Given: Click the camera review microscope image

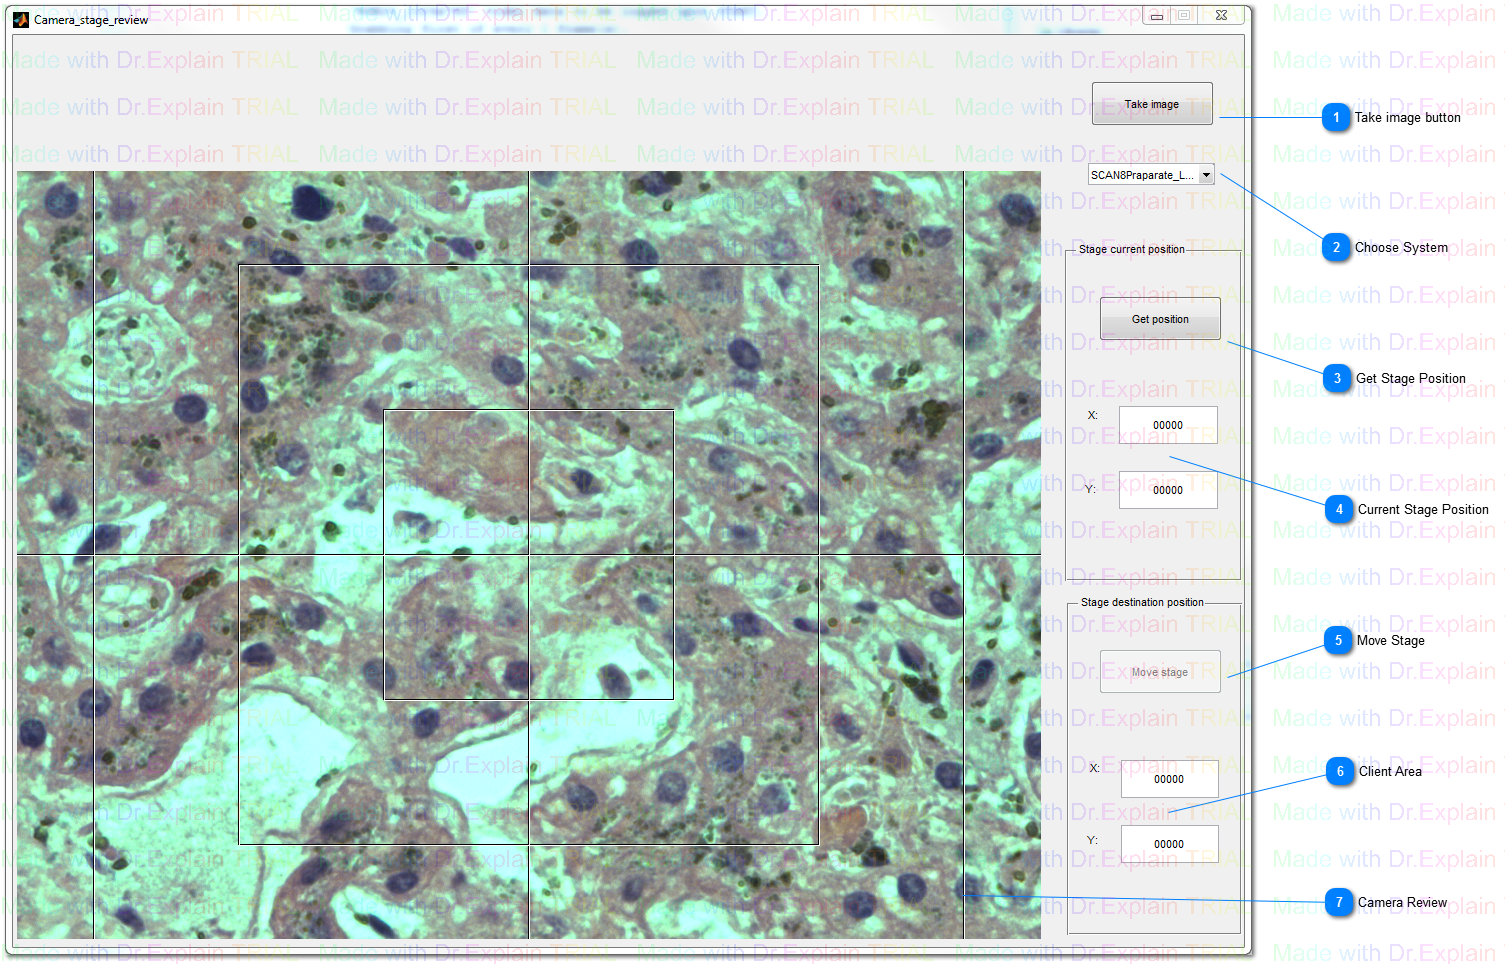Looking at the screenshot, I should click(529, 555).
